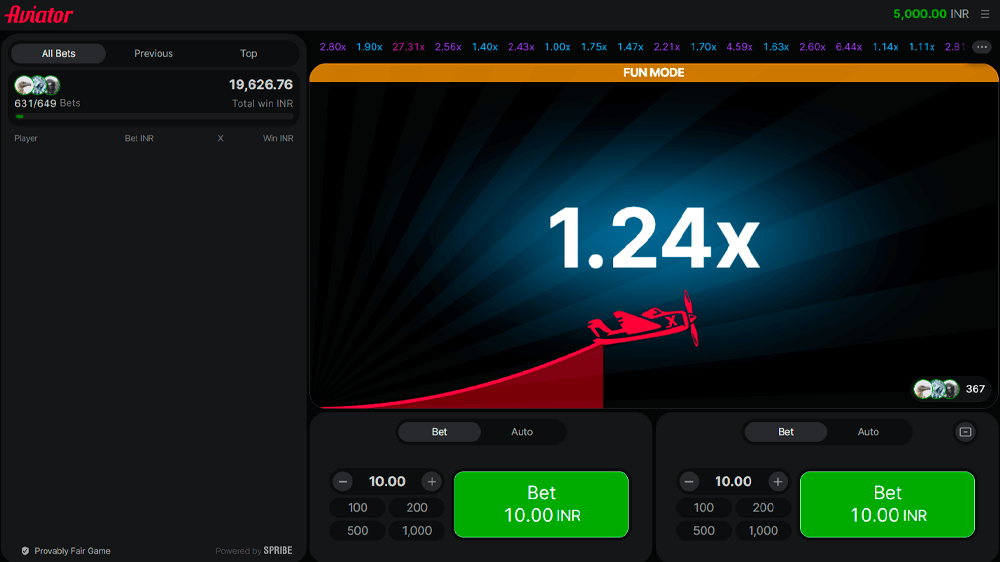Switch left bet panel to Auto mode
Image resolution: width=1000 pixels, height=562 pixels.
click(522, 432)
